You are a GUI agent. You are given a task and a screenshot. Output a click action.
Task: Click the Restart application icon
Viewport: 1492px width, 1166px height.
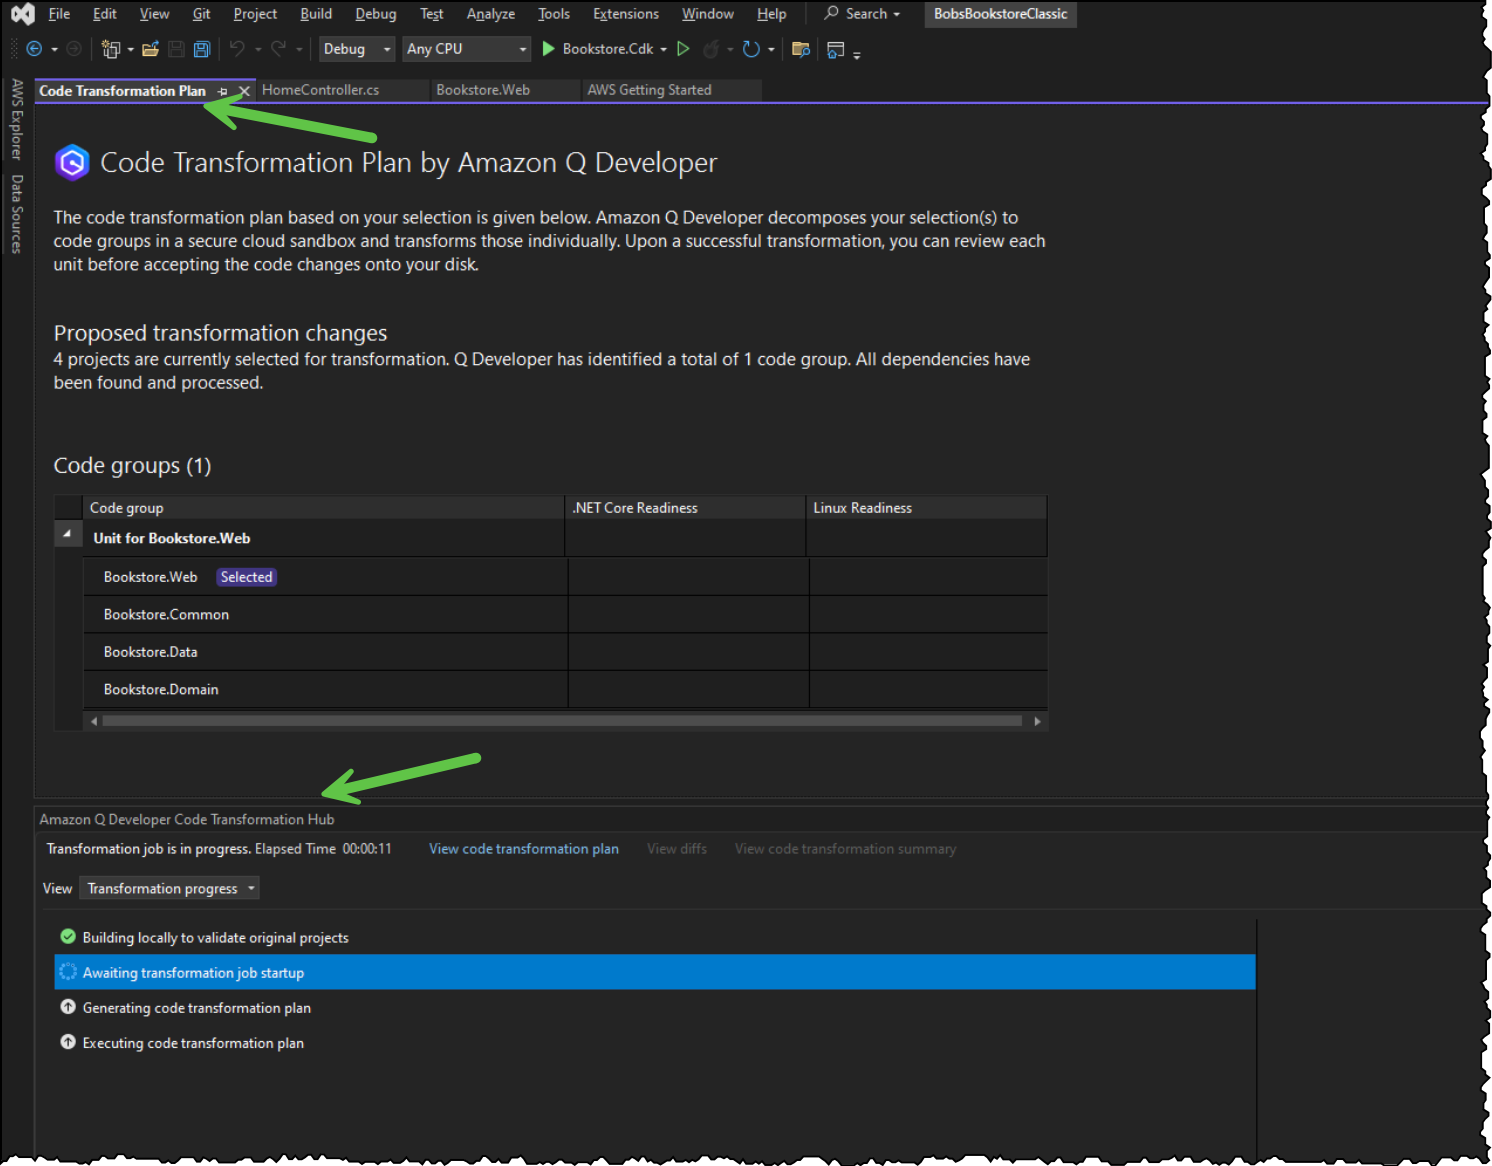pos(753,48)
